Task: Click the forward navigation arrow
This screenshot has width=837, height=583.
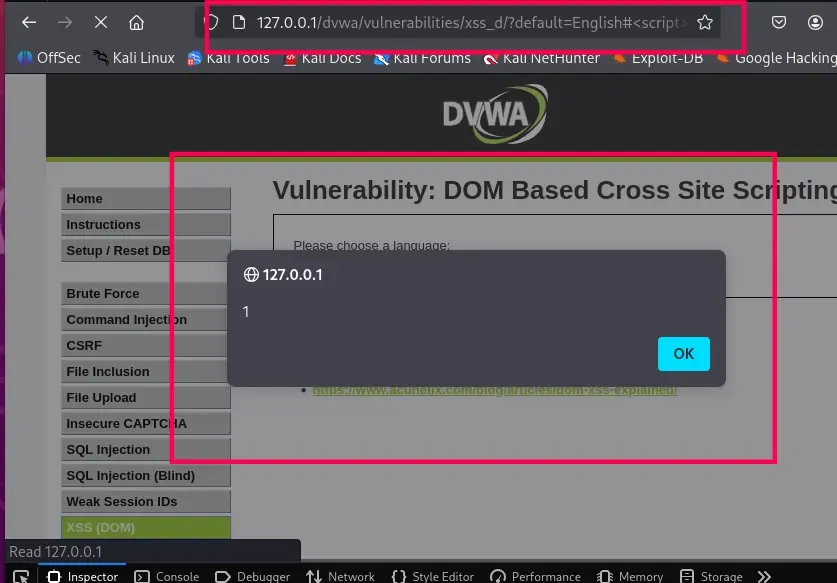Action: [65, 22]
